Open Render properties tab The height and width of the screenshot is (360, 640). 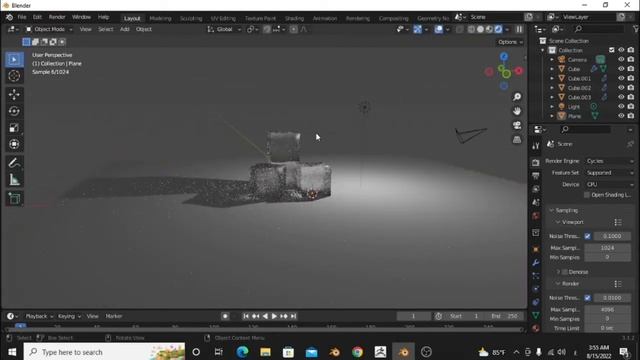(x=536, y=162)
